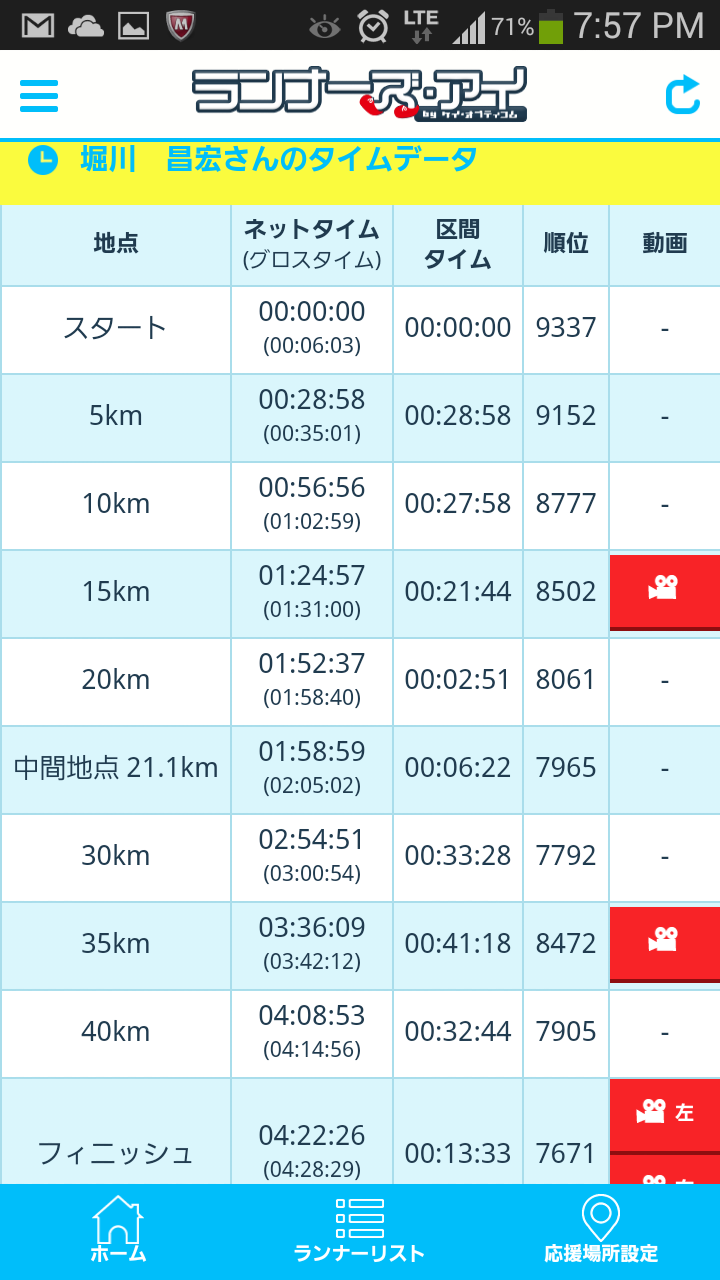
Task: Open the ランナーリスト tab
Action: point(359,1231)
